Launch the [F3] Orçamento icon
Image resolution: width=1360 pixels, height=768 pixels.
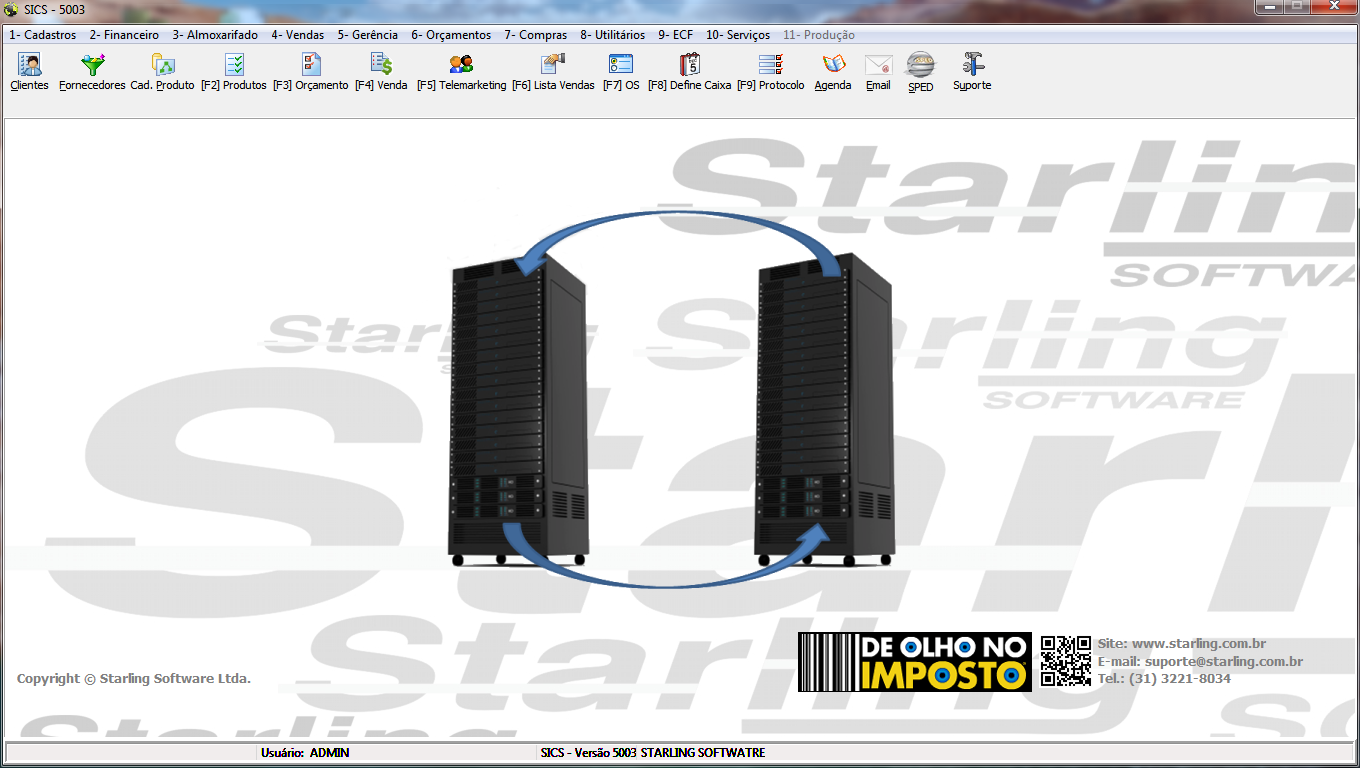coord(311,65)
